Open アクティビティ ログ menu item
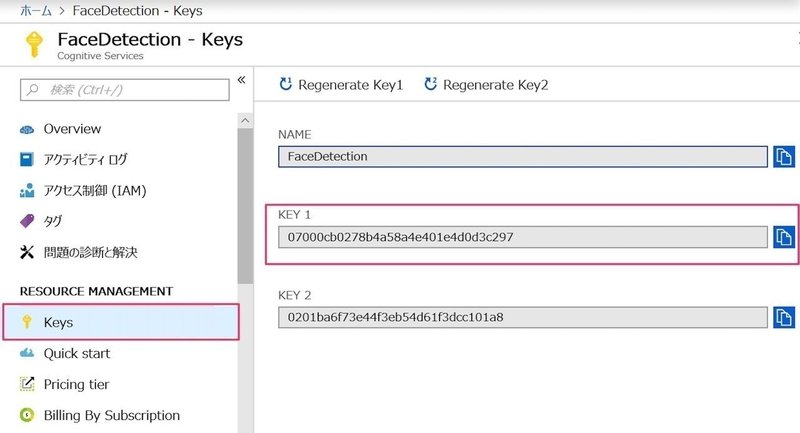 click(x=85, y=160)
